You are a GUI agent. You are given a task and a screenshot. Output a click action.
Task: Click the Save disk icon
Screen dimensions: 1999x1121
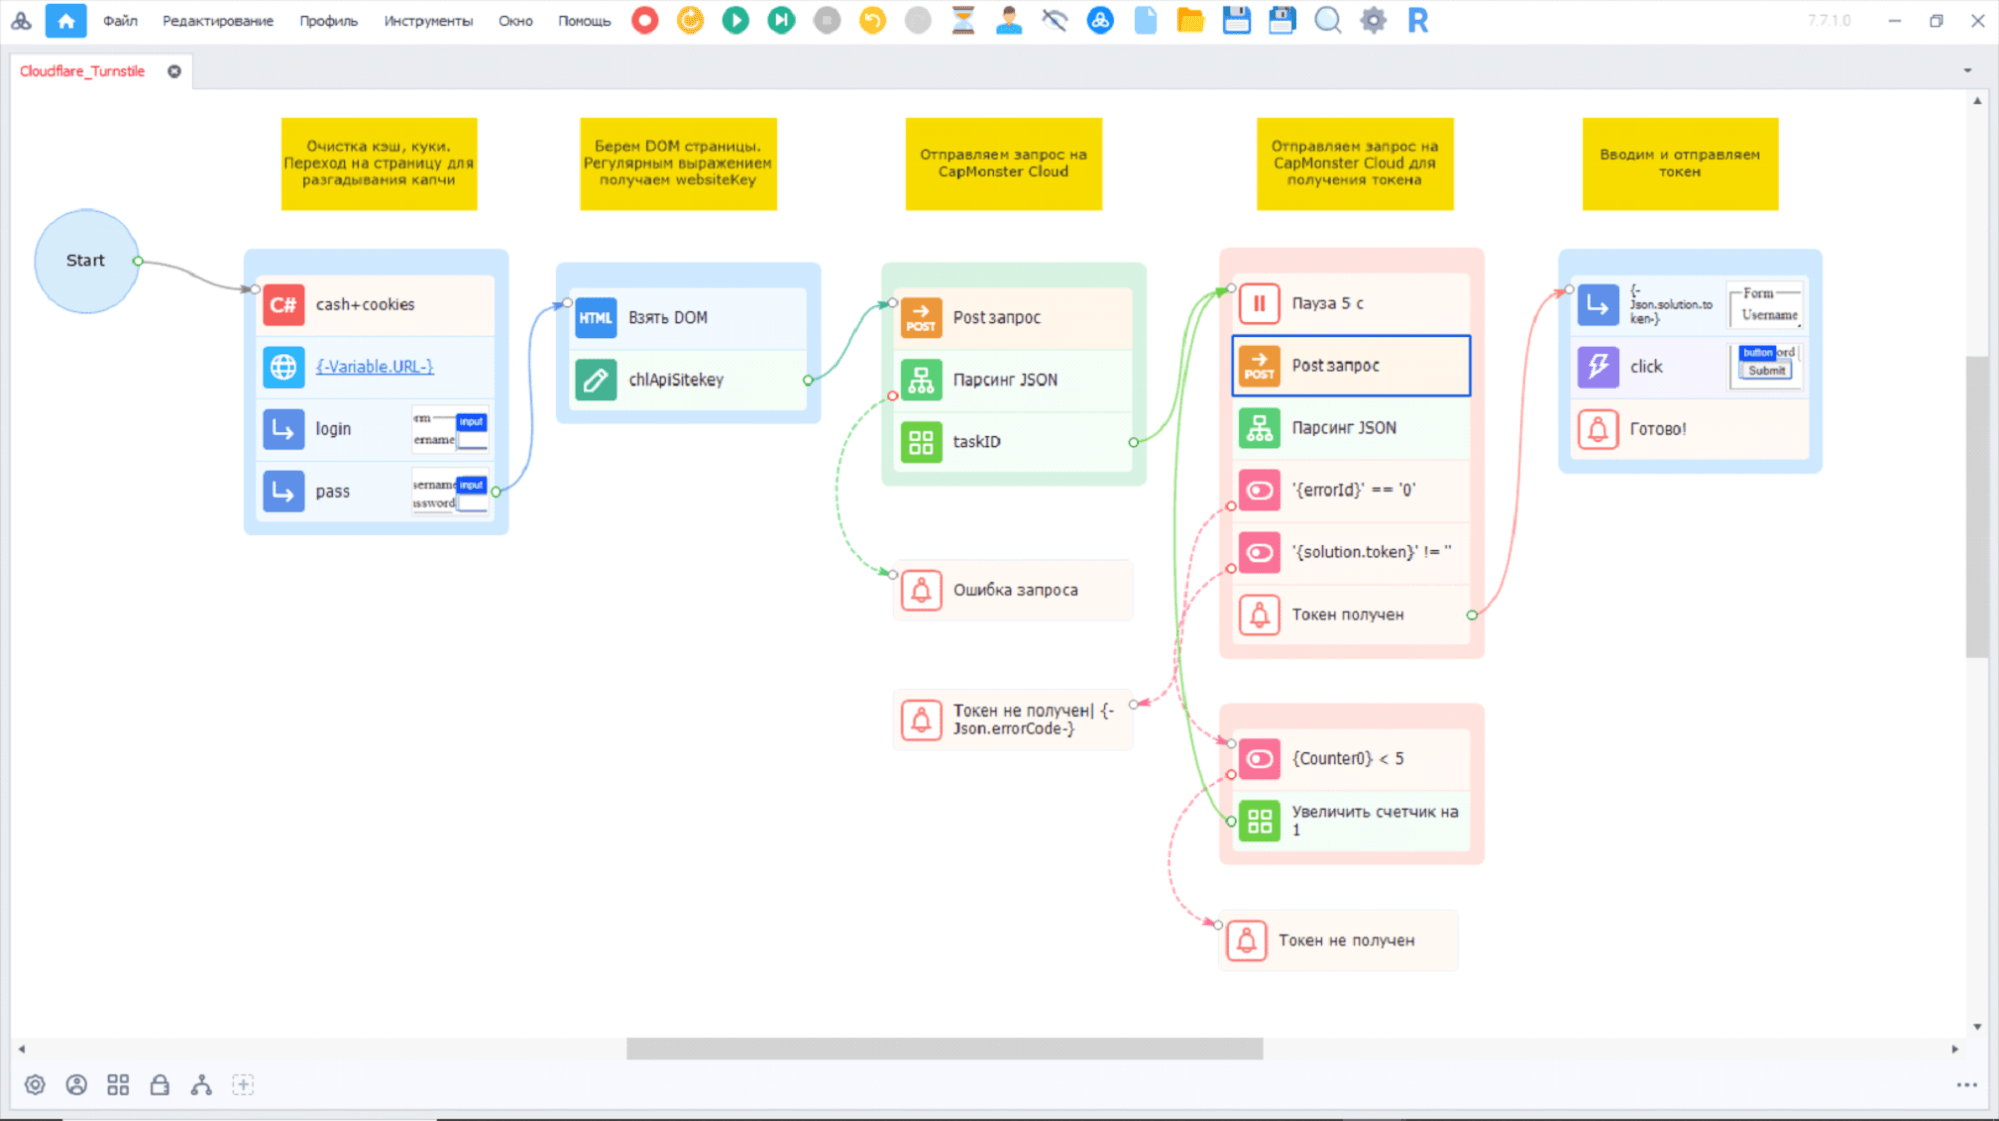(1236, 20)
